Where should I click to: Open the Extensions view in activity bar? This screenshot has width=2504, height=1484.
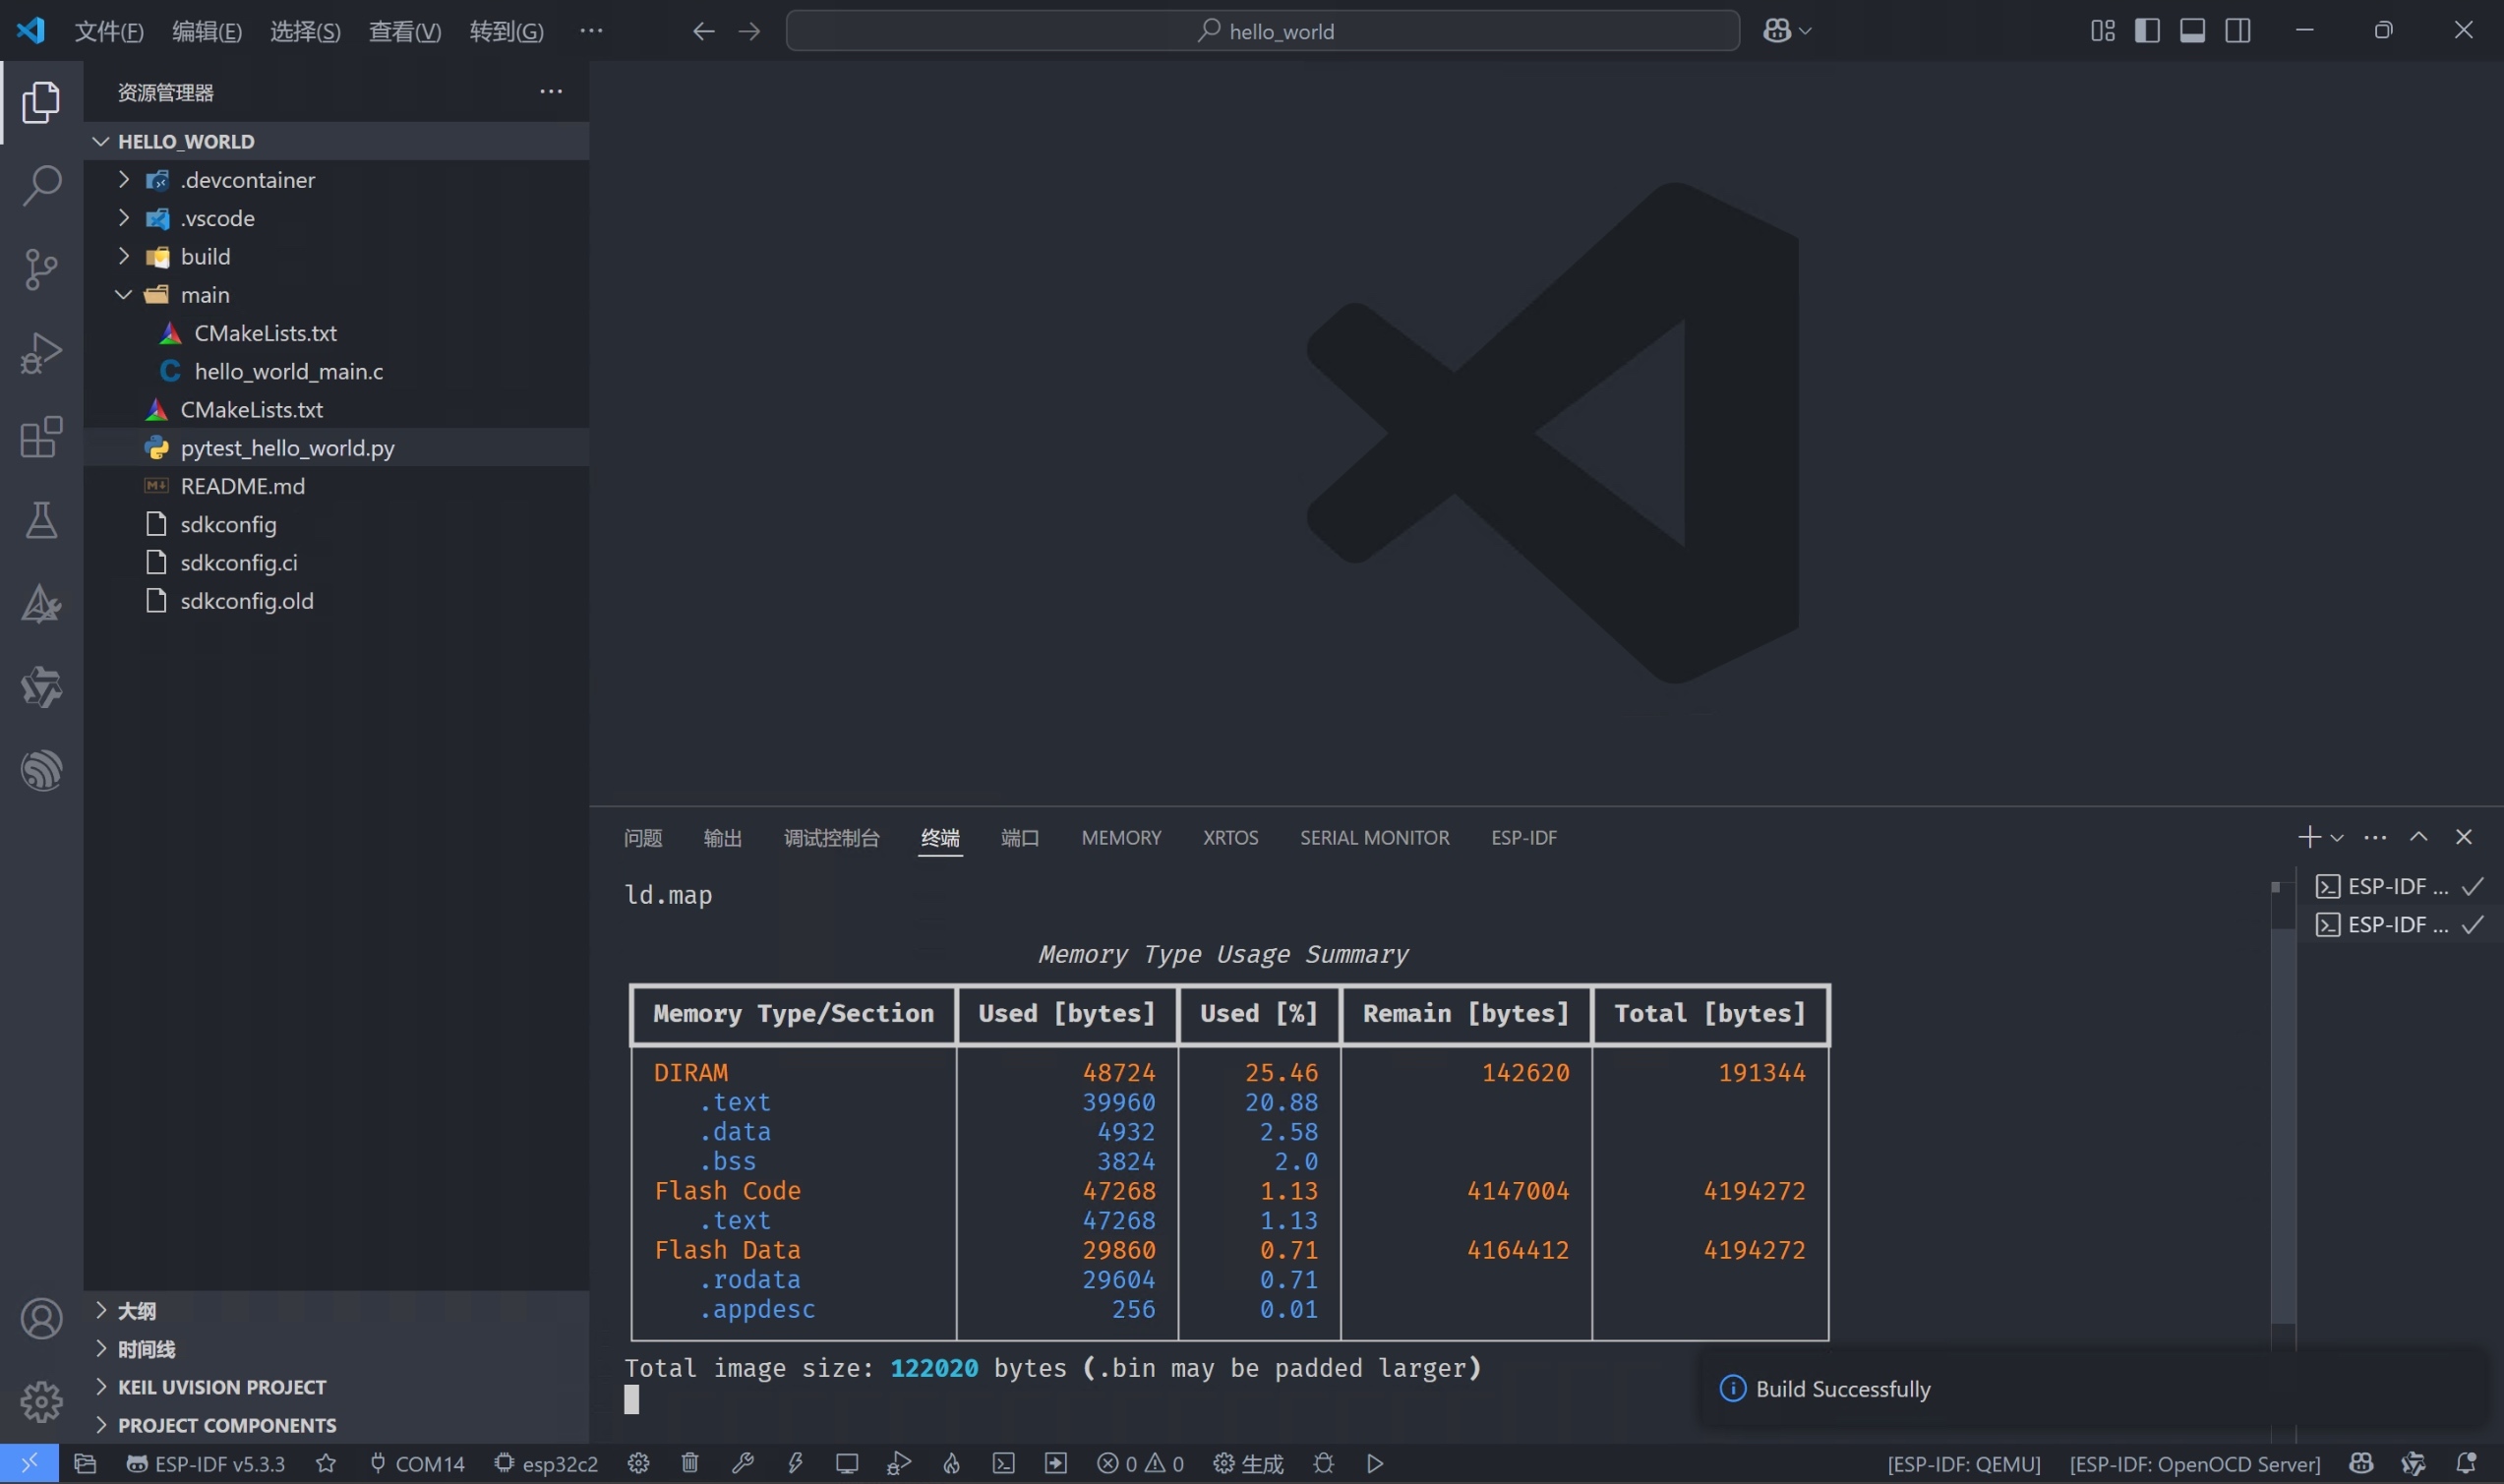click(x=41, y=437)
